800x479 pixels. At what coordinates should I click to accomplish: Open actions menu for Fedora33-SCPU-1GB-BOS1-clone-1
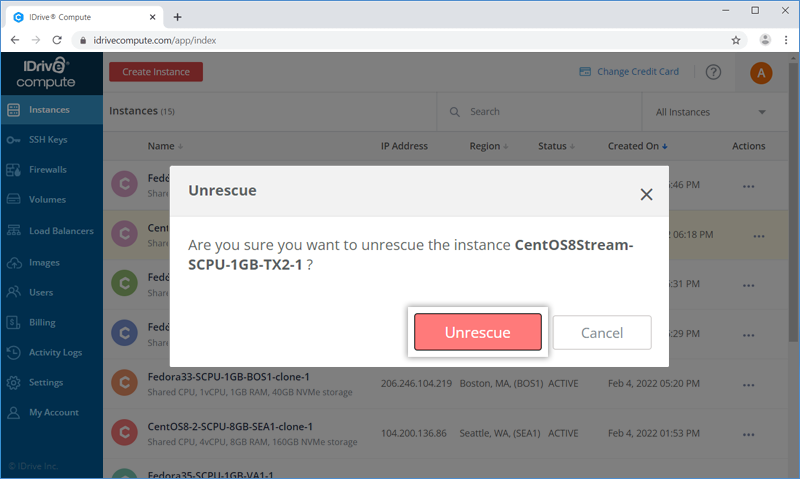[x=748, y=385]
